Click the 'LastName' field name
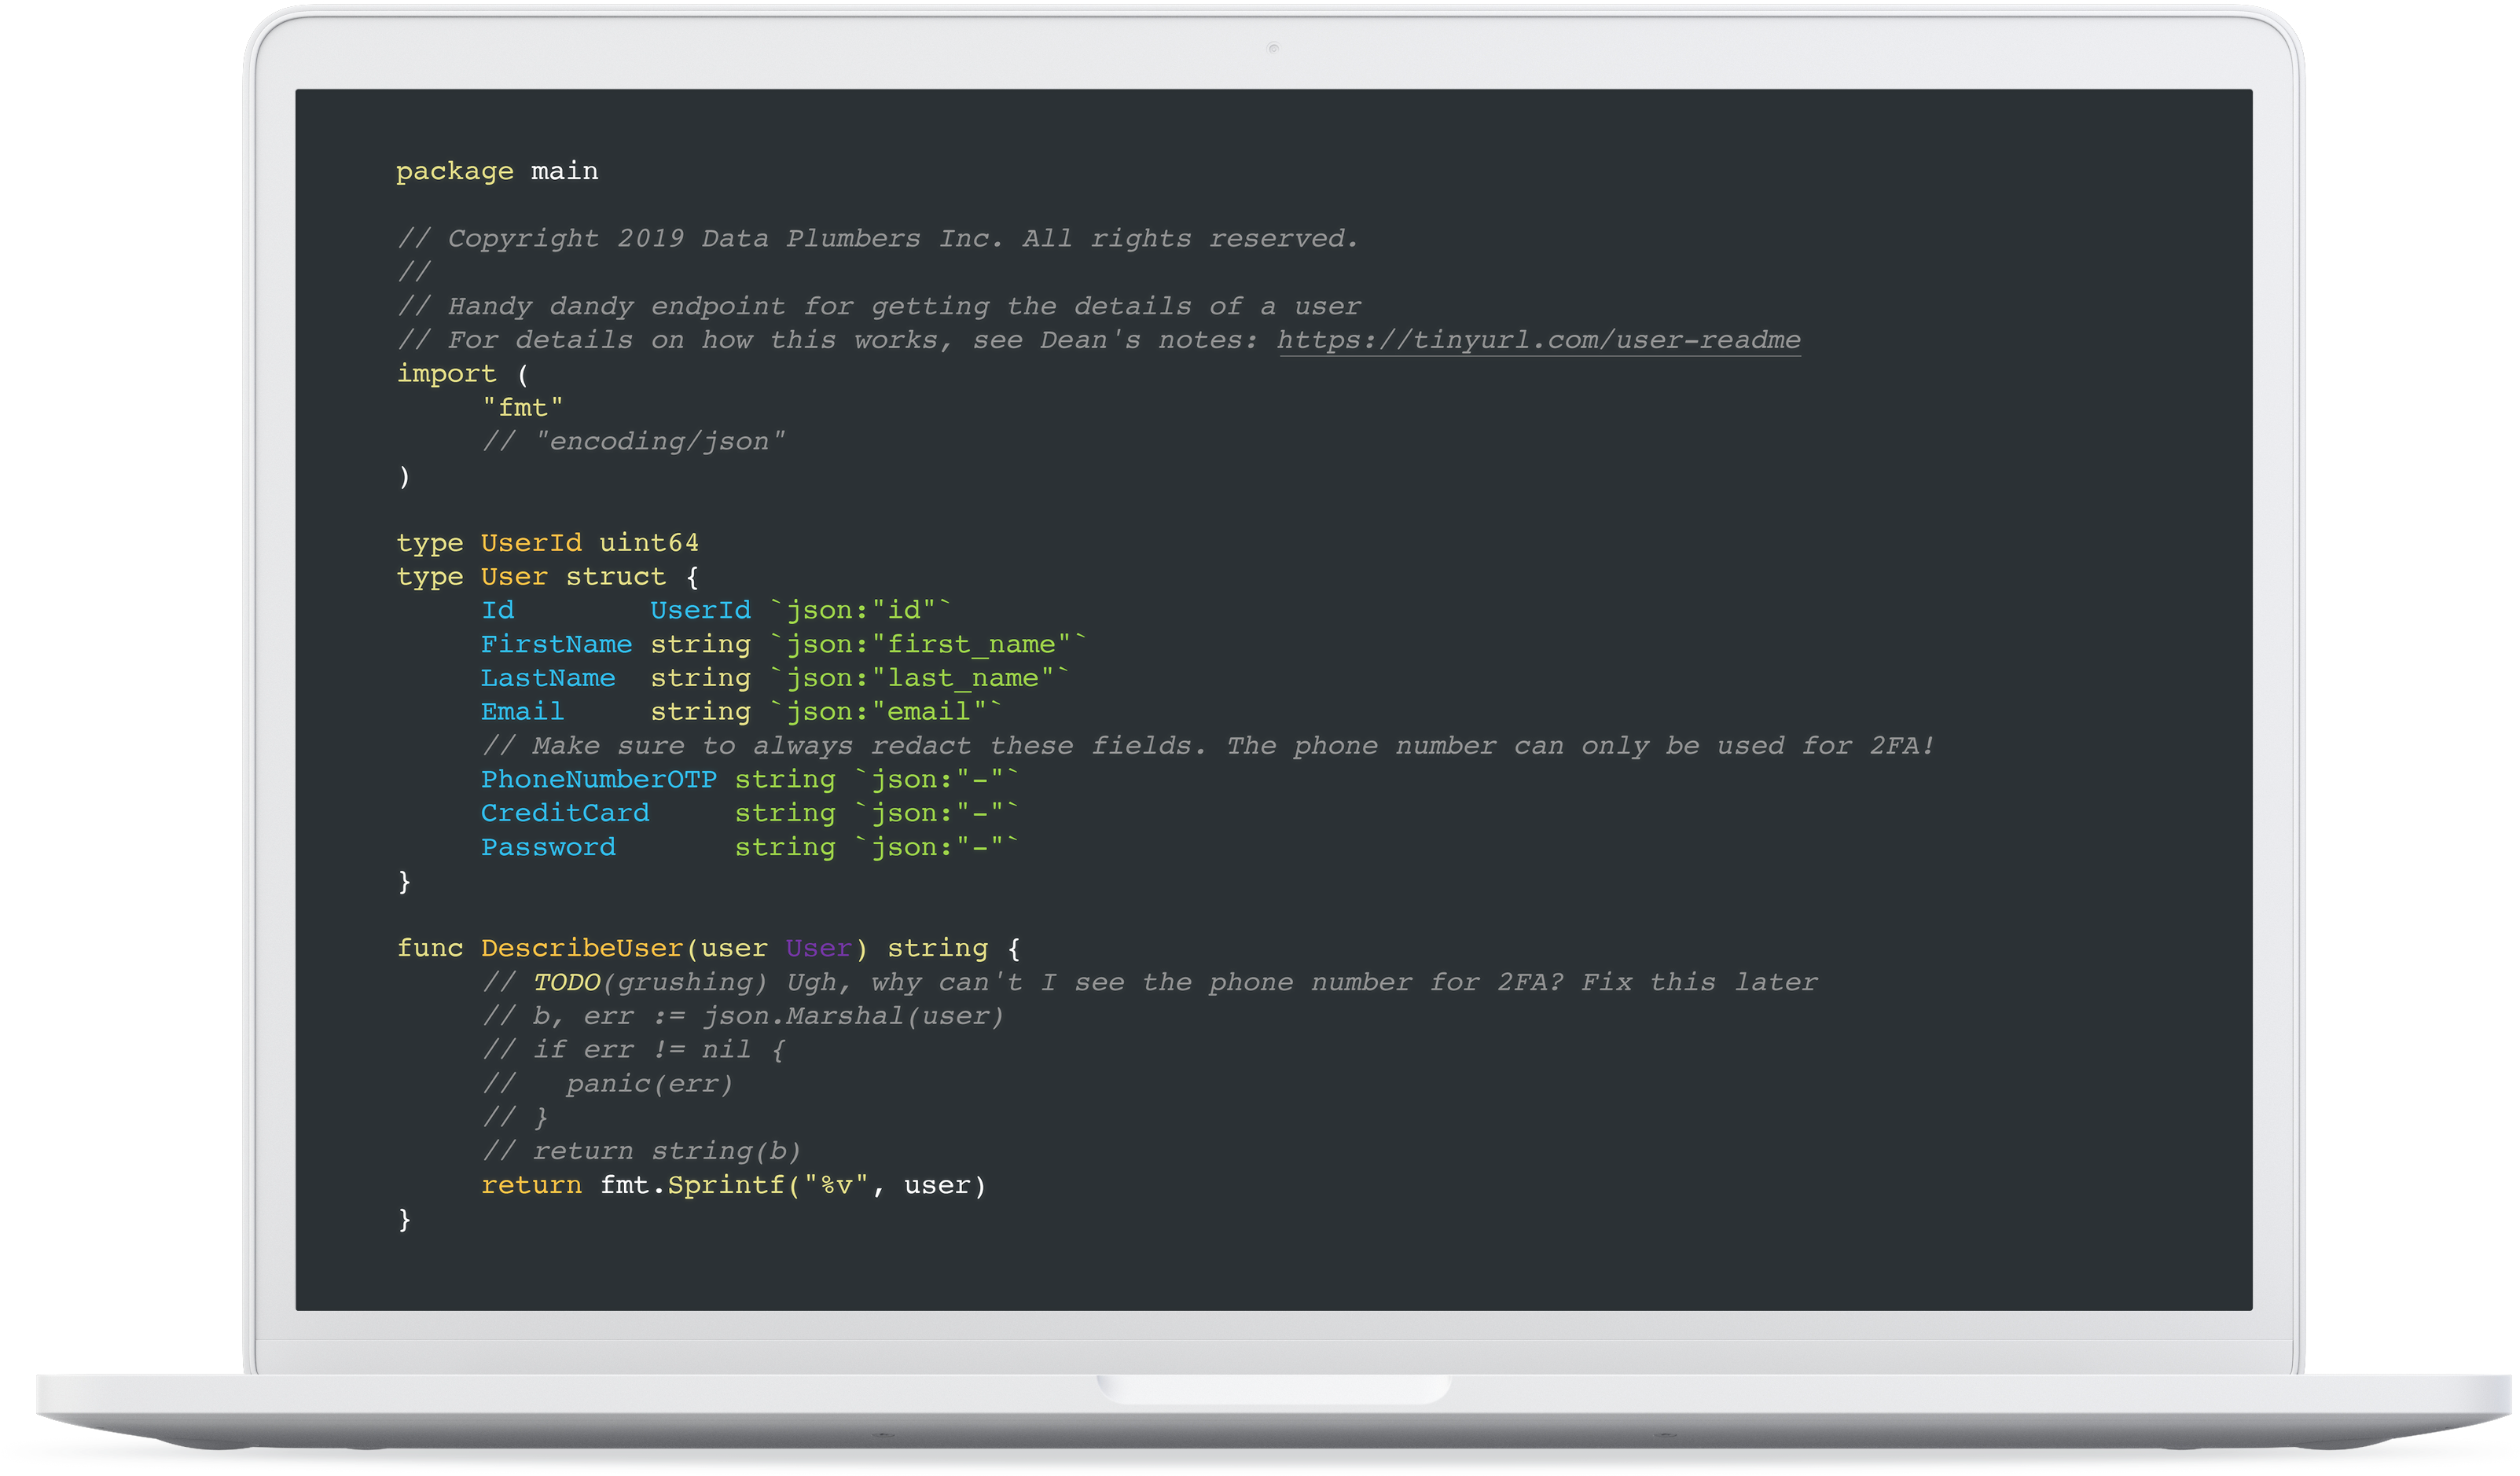 point(548,678)
